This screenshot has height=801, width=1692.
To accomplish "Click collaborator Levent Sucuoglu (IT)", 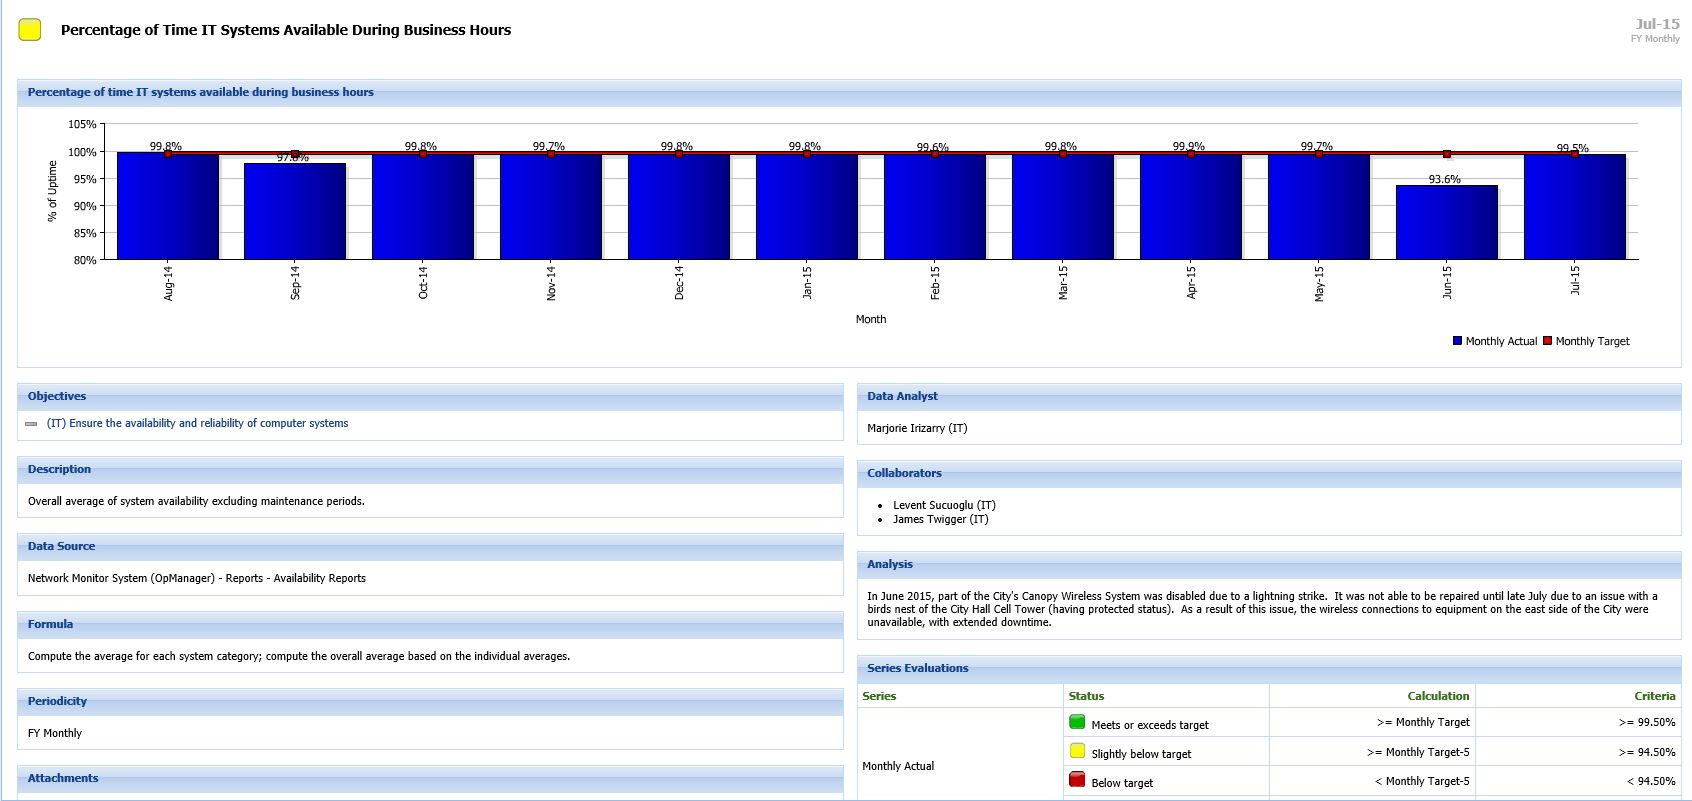I will [x=944, y=505].
